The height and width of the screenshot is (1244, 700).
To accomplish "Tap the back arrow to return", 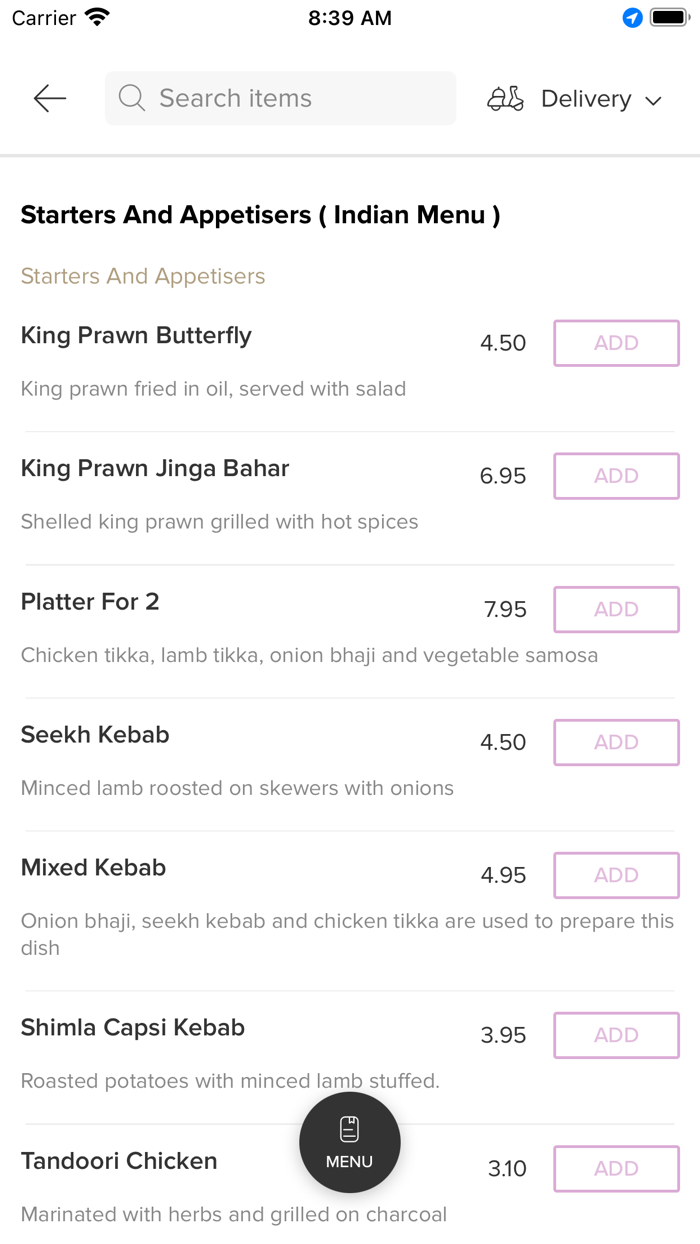I will pyautogui.click(x=49, y=98).
